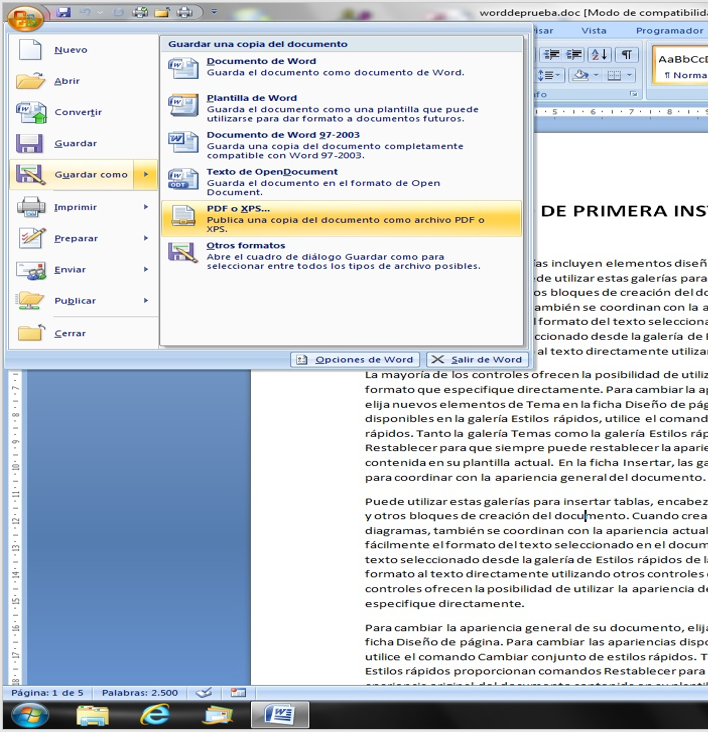Click the print preview icon with green check
Image resolution: width=708 pixels, height=732 pixels.
coord(140,12)
